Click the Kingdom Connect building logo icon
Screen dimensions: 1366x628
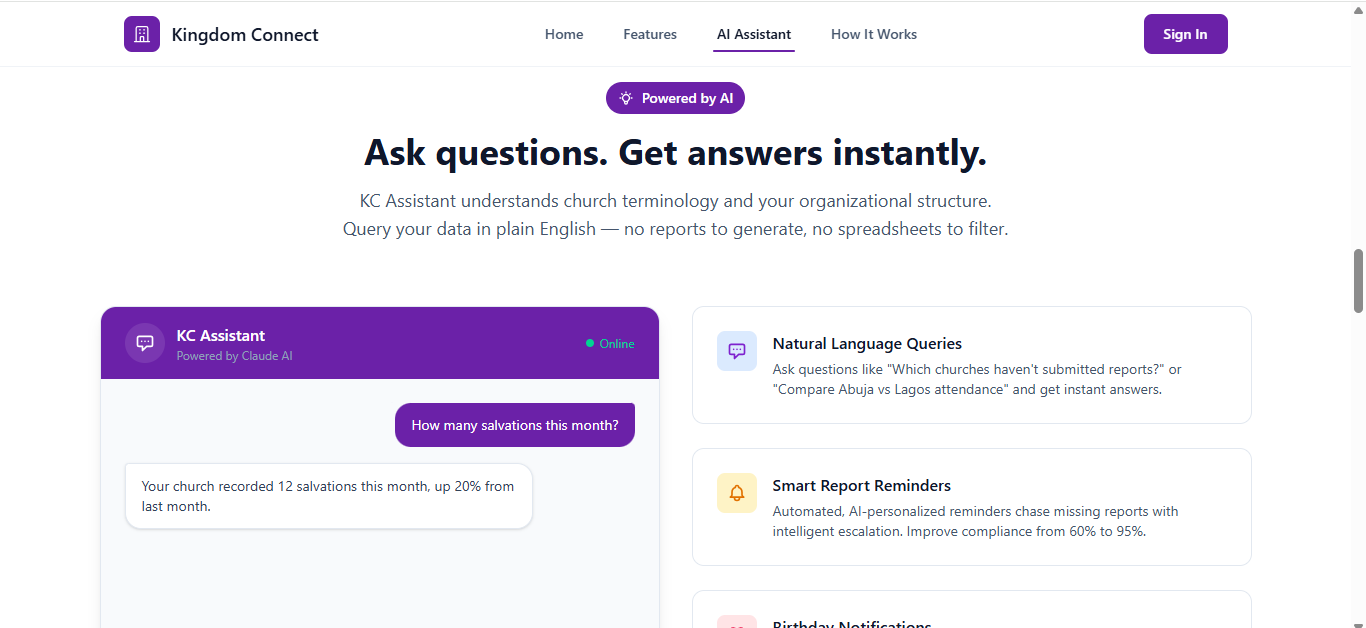[142, 34]
